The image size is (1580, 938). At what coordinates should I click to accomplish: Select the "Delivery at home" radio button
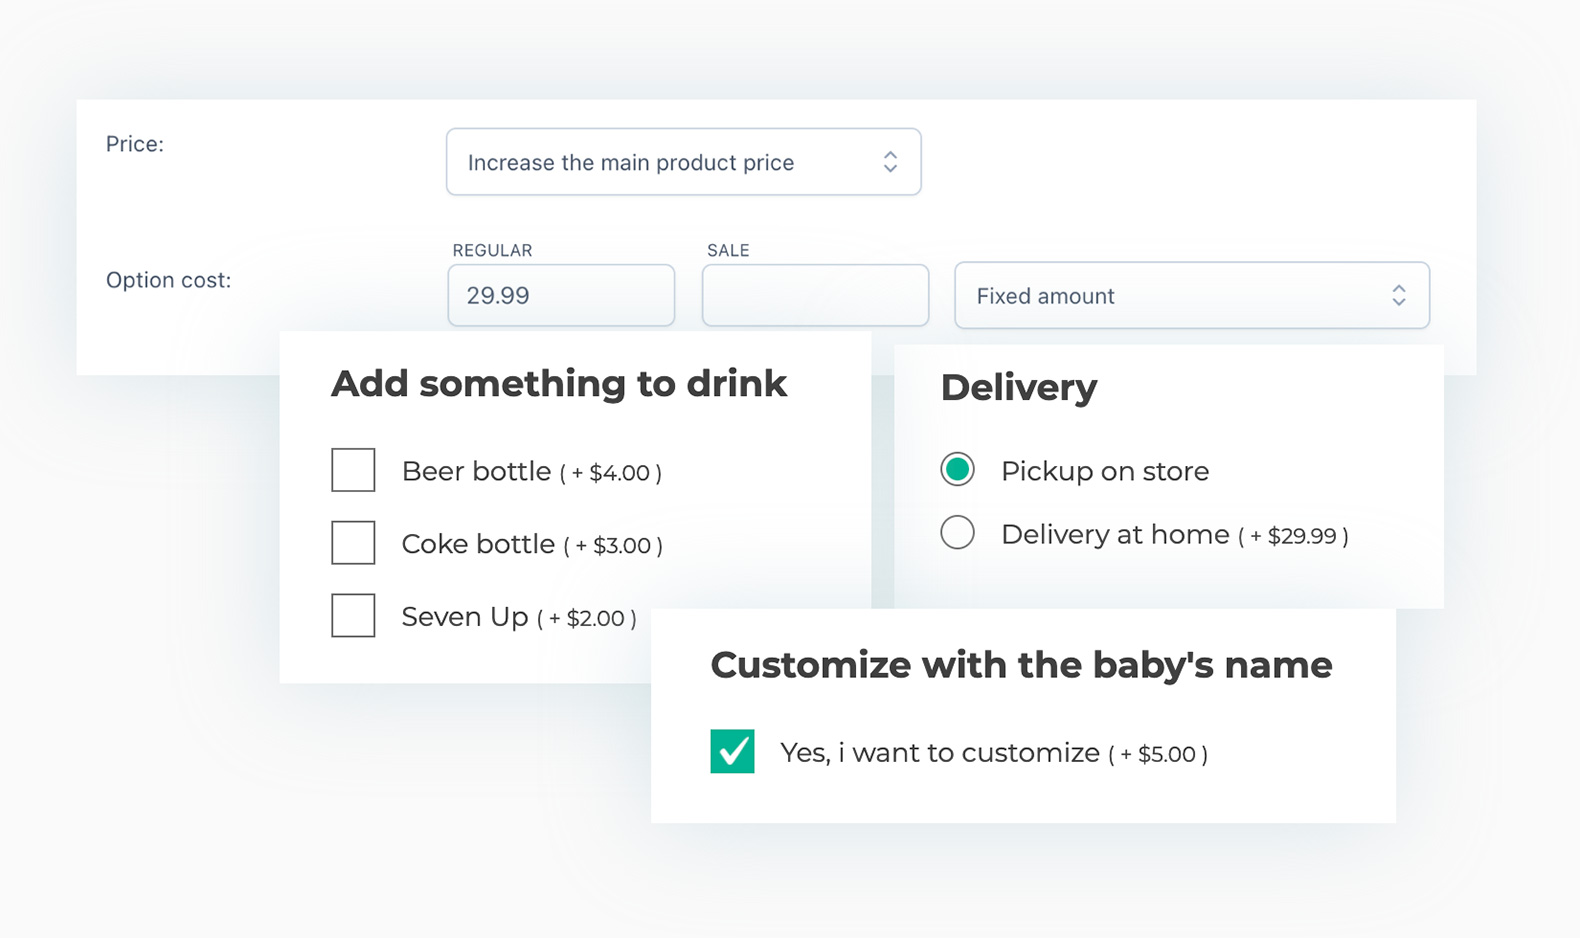[957, 533]
